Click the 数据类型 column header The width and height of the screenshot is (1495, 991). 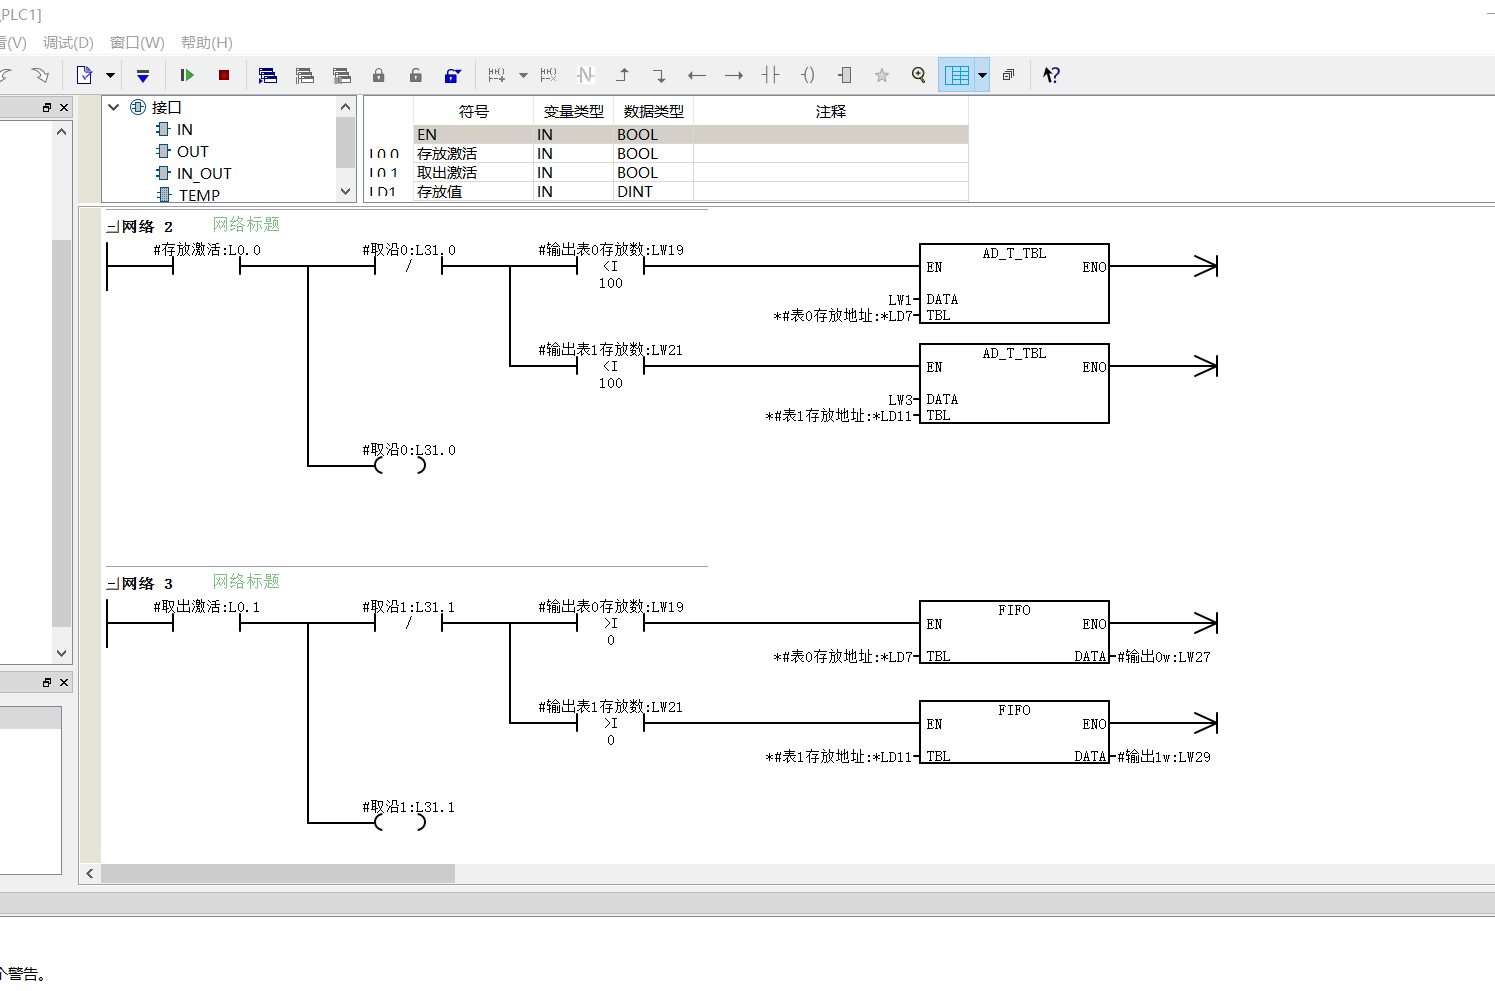pyautogui.click(x=654, y=111)
